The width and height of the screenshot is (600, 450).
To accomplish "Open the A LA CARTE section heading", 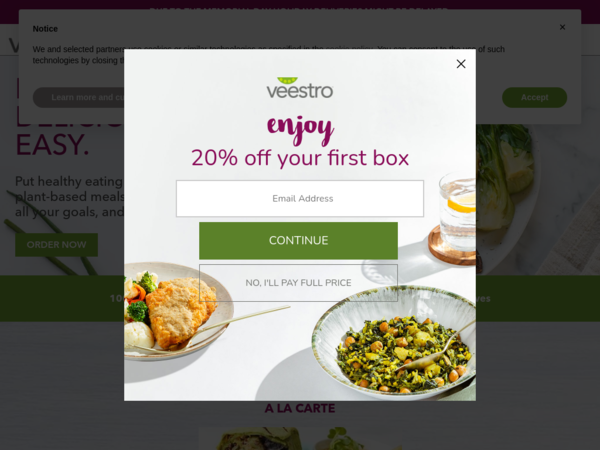I will tap(300, 409).
